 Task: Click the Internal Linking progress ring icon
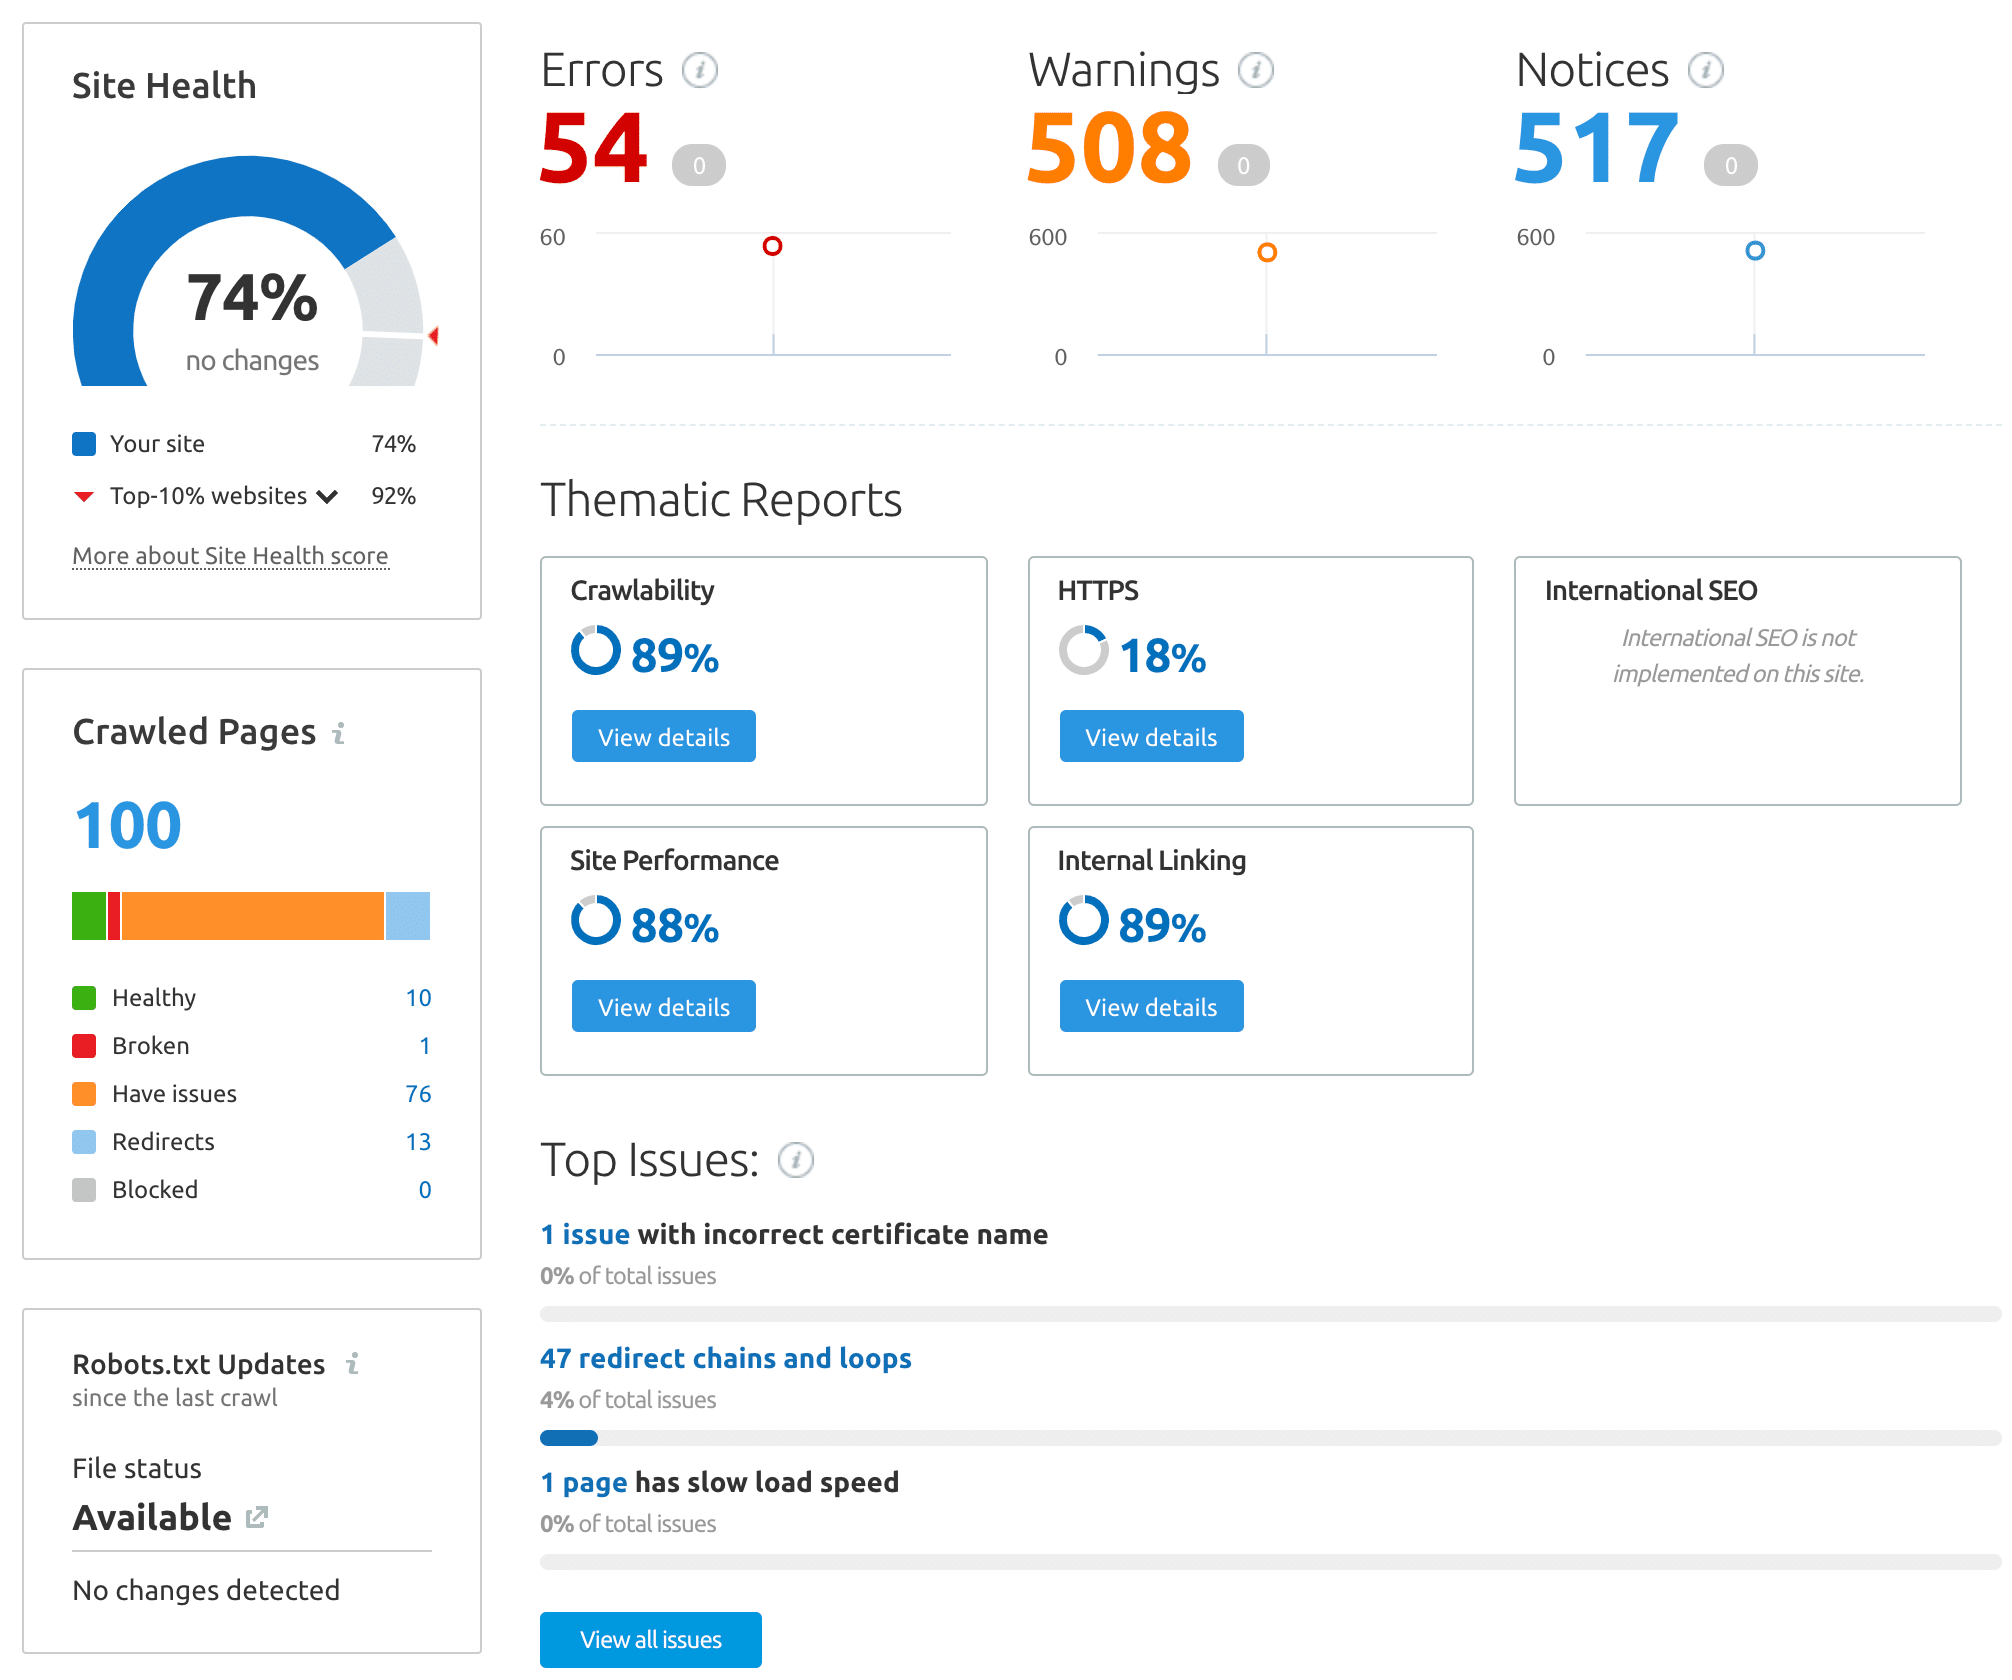(x=1084, y=921)
